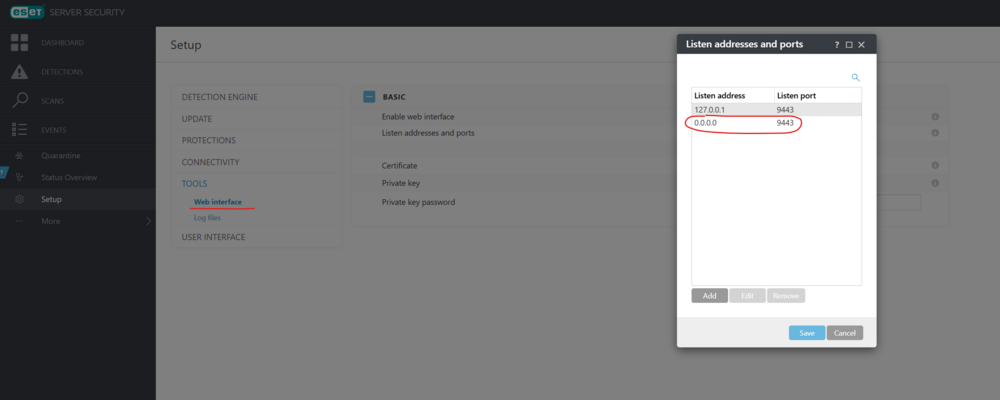Click the Scans label in sidebar
This screenshot has height=400, width=1000.
tap(52, 101)
